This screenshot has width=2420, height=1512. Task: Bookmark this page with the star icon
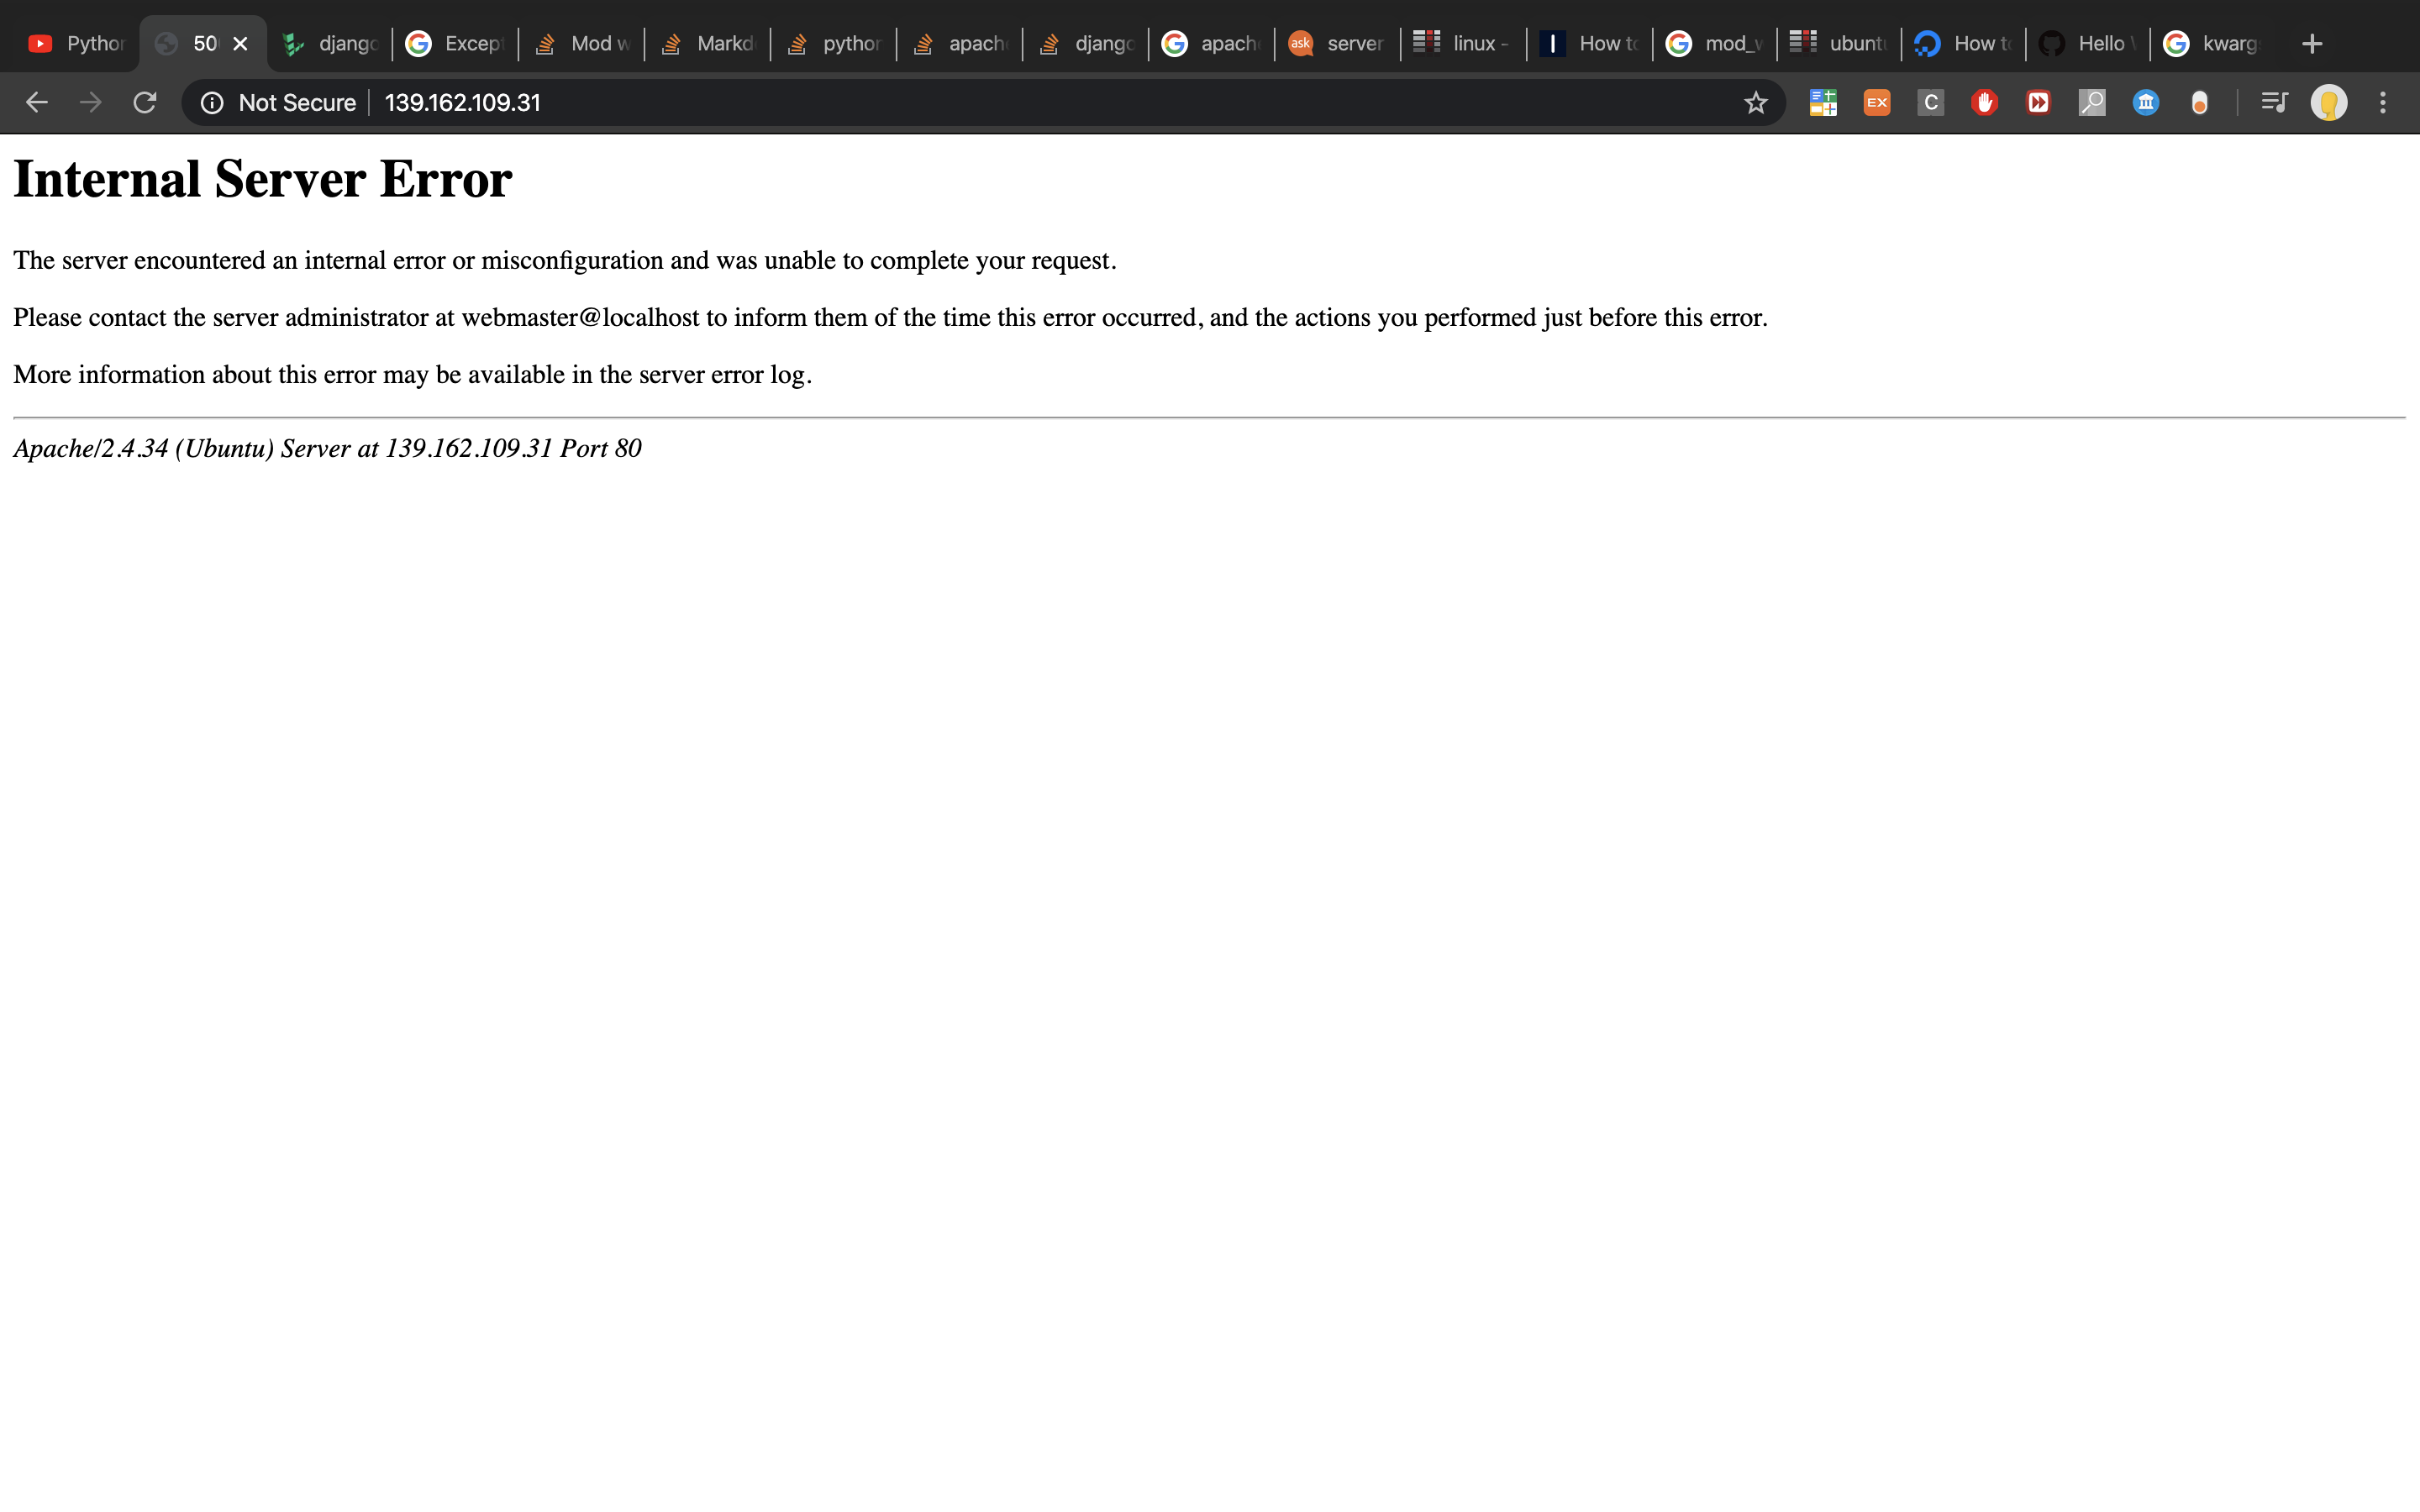click(x=1755, y=103)
